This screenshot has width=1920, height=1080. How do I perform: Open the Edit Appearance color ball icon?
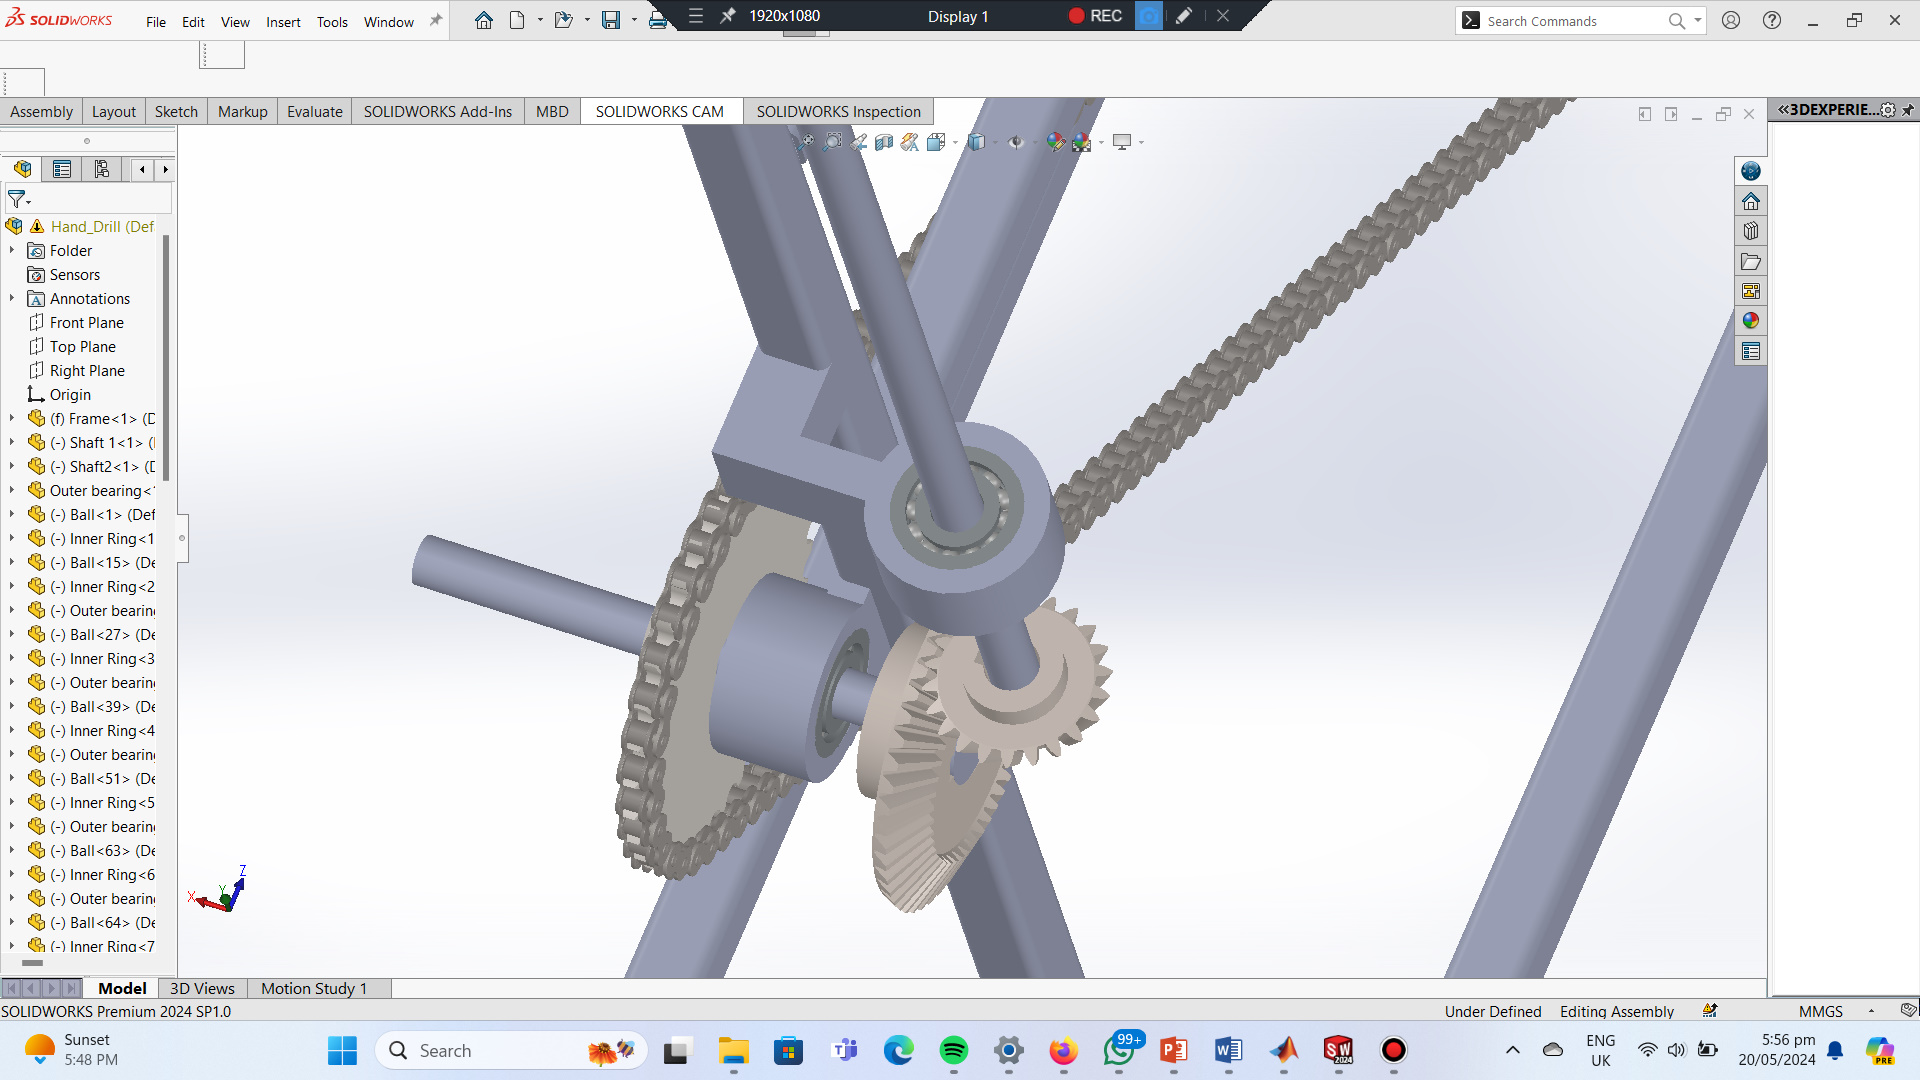[1056, 142]
